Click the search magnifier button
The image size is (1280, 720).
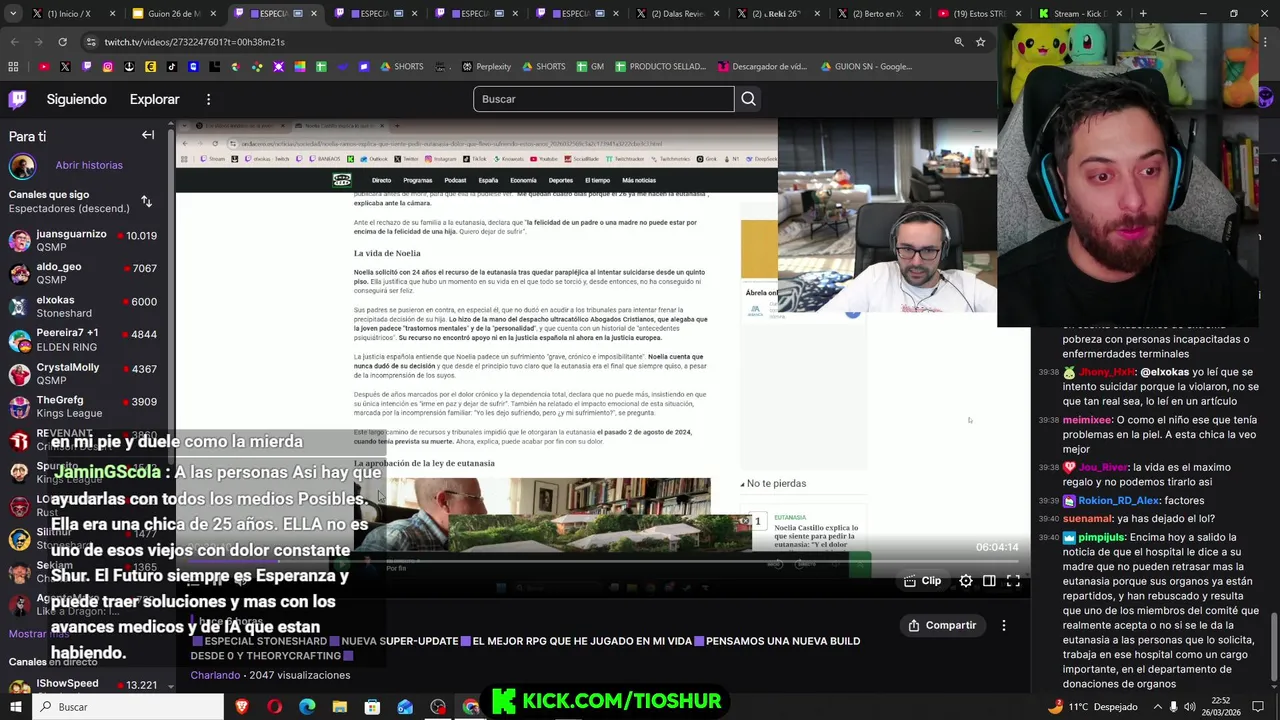pos(748,99)
